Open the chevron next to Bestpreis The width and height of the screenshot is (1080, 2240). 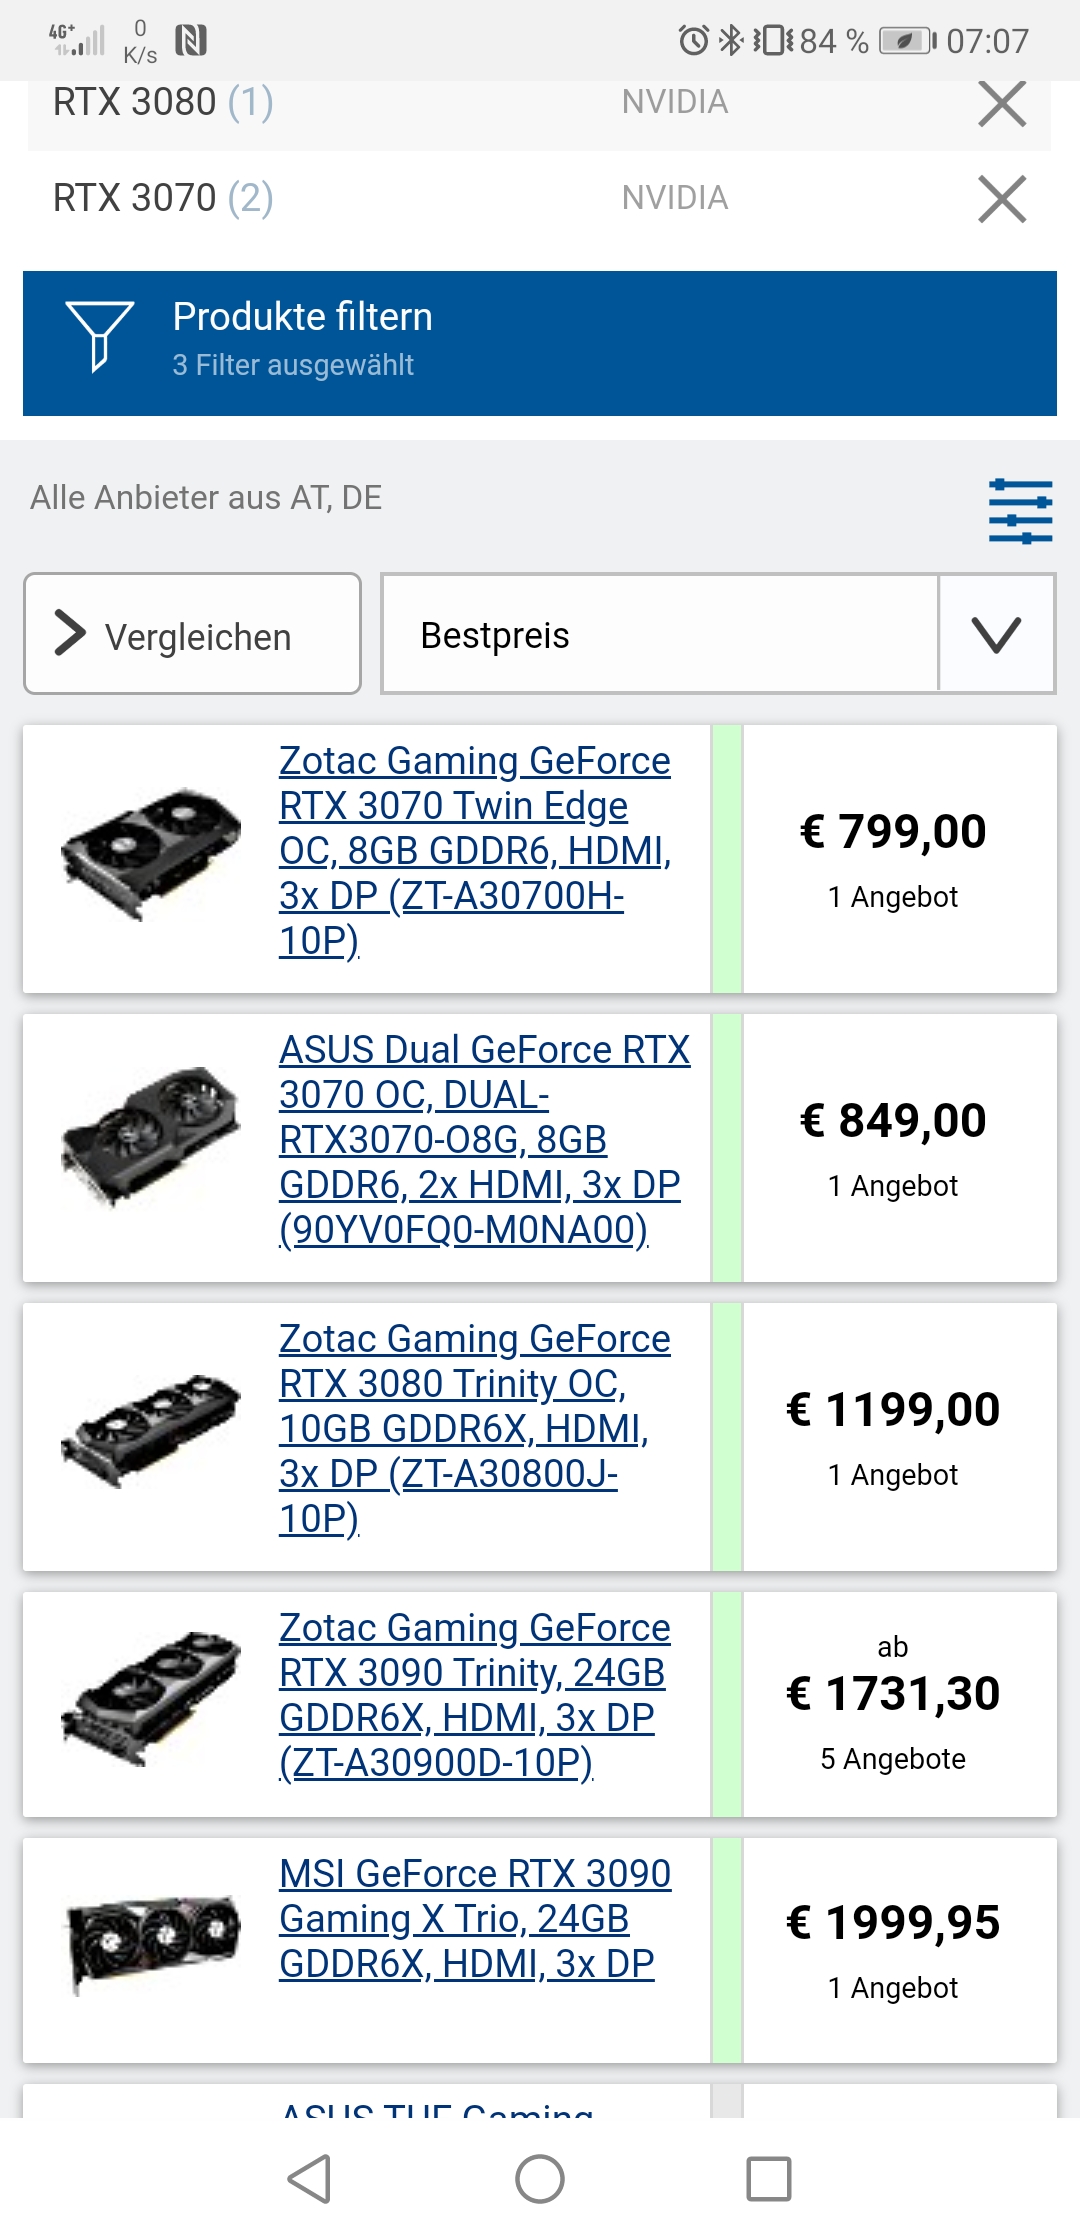[998, 634]
